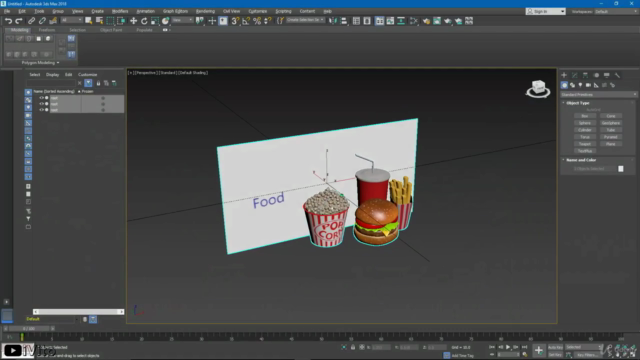The width and height of the screenshot is (640, 360).
Task: Select the Lights creation category icon
Action: [580, 85]
